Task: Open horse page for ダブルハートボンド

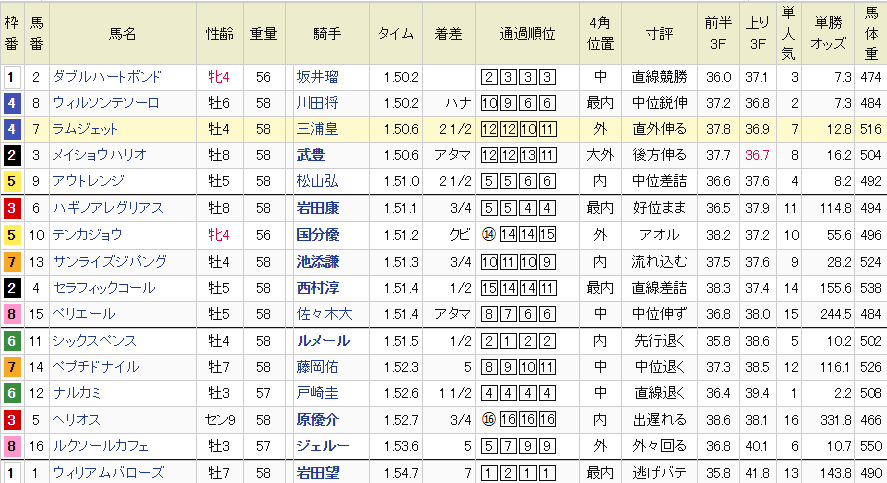Action: pos(109,77)
